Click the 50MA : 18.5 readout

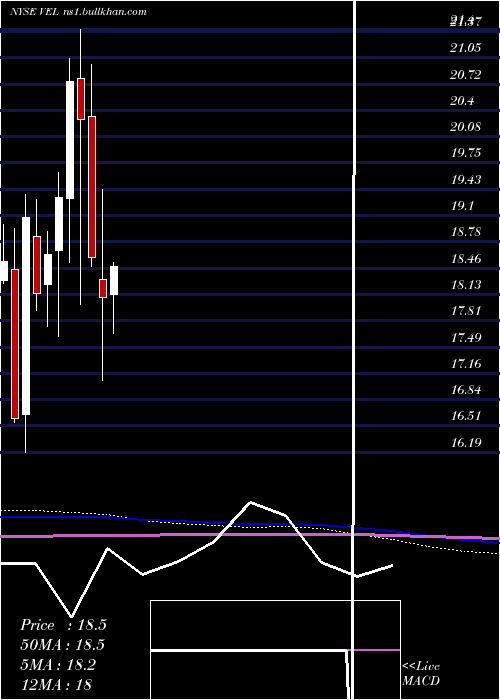(63, 645)
